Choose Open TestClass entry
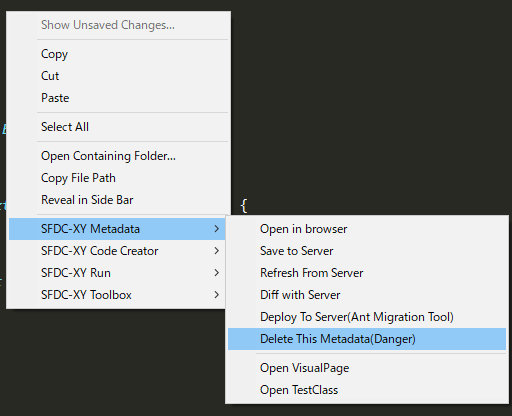 (367, 390)
